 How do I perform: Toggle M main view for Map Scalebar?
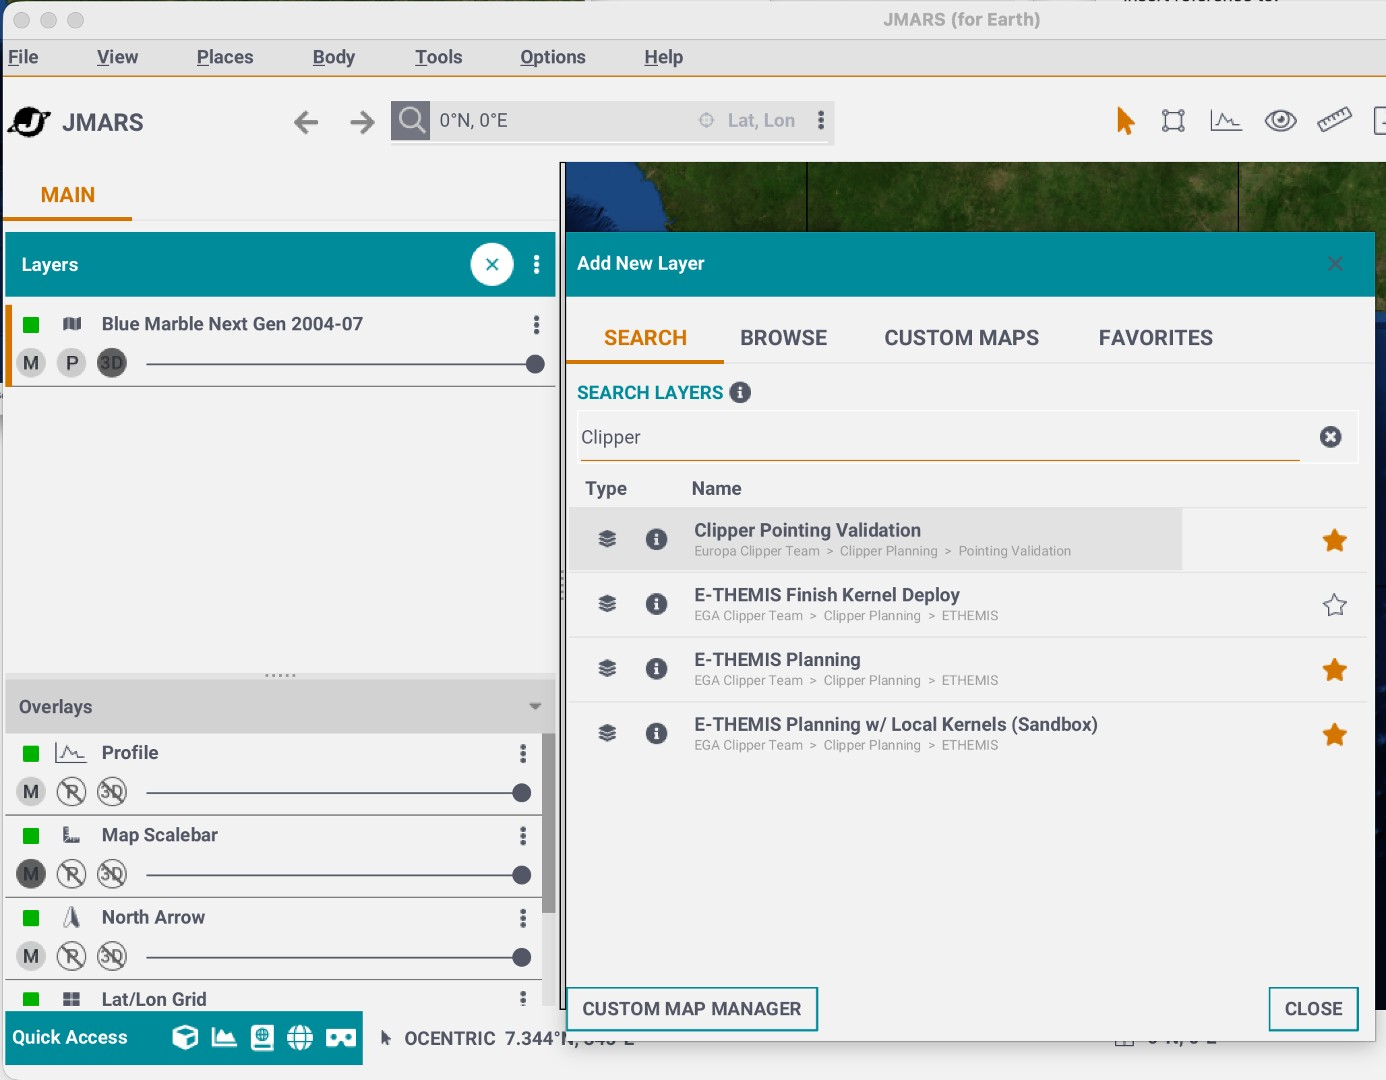[x=31, y=874]
